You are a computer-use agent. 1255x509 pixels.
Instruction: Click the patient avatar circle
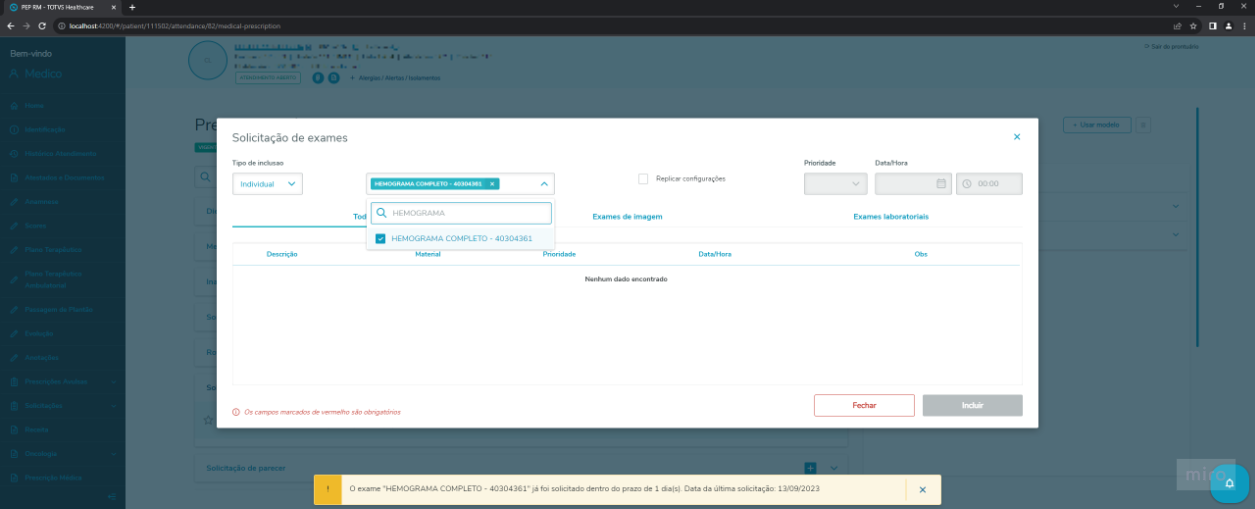coord(207,61)
